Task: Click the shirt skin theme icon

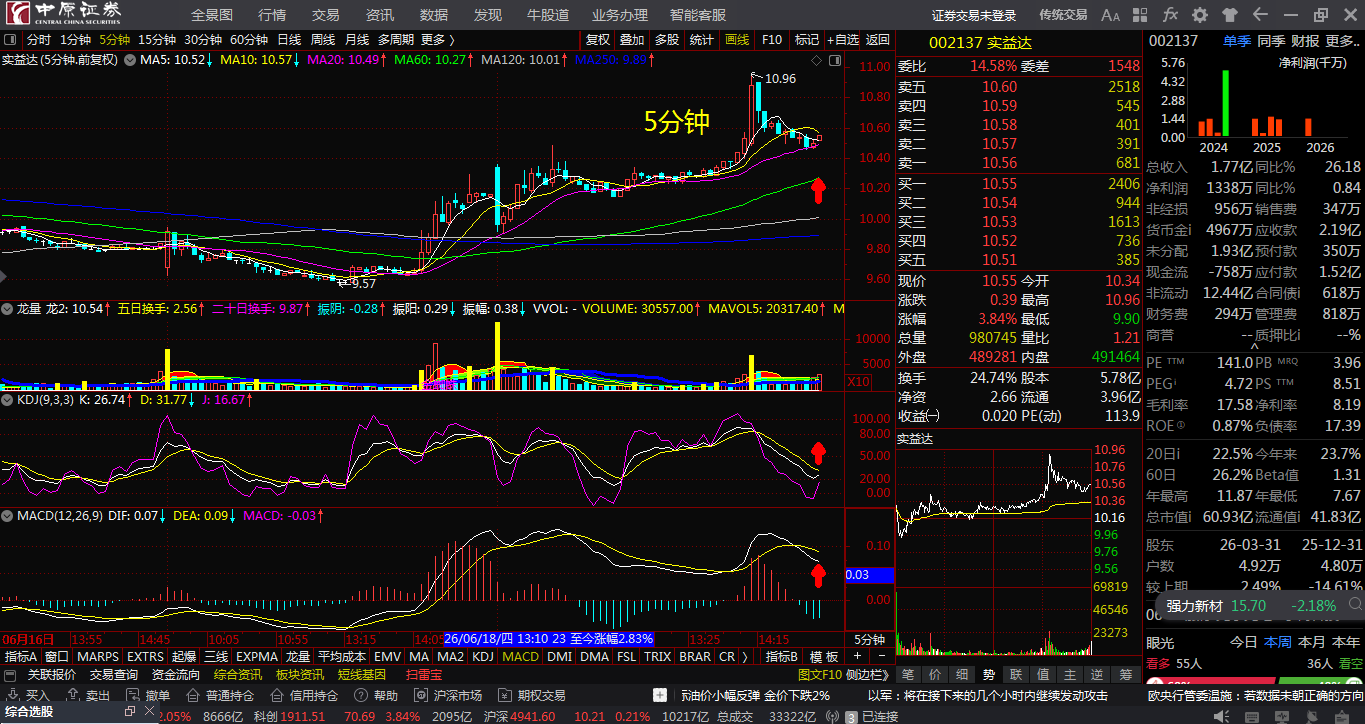Action: click(1229, 15)
